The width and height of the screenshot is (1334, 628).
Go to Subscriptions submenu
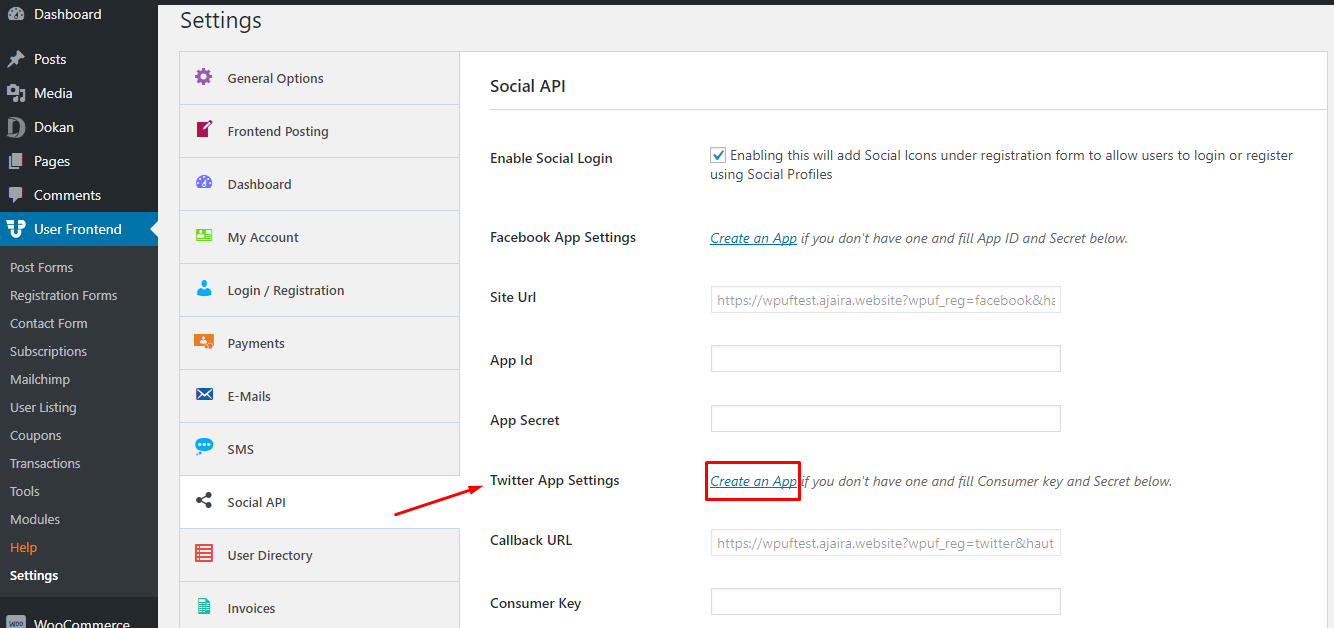click(48, 351)
